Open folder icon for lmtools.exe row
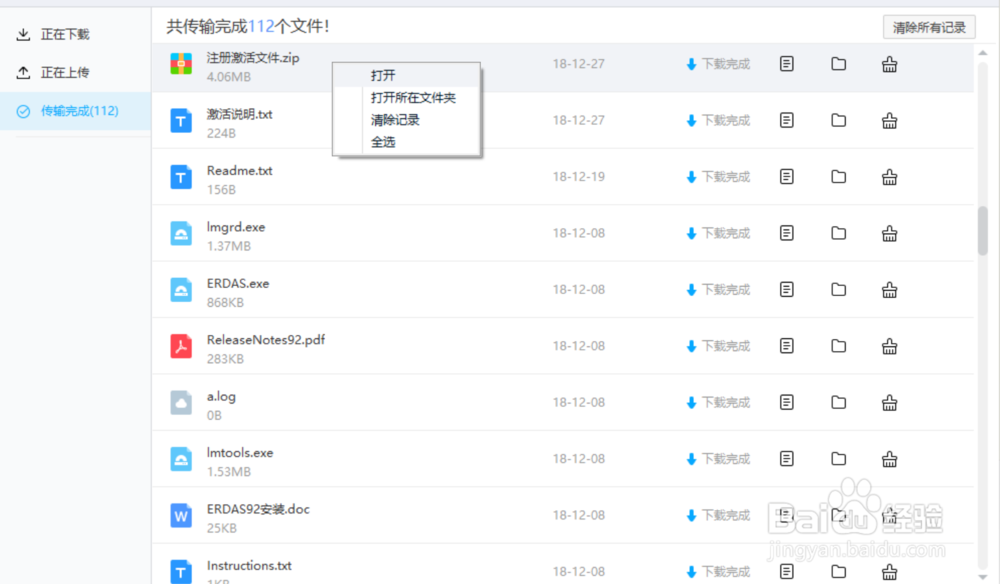Image resolution: width=1000 pixels, height=584 pixels. pos(839,458)
